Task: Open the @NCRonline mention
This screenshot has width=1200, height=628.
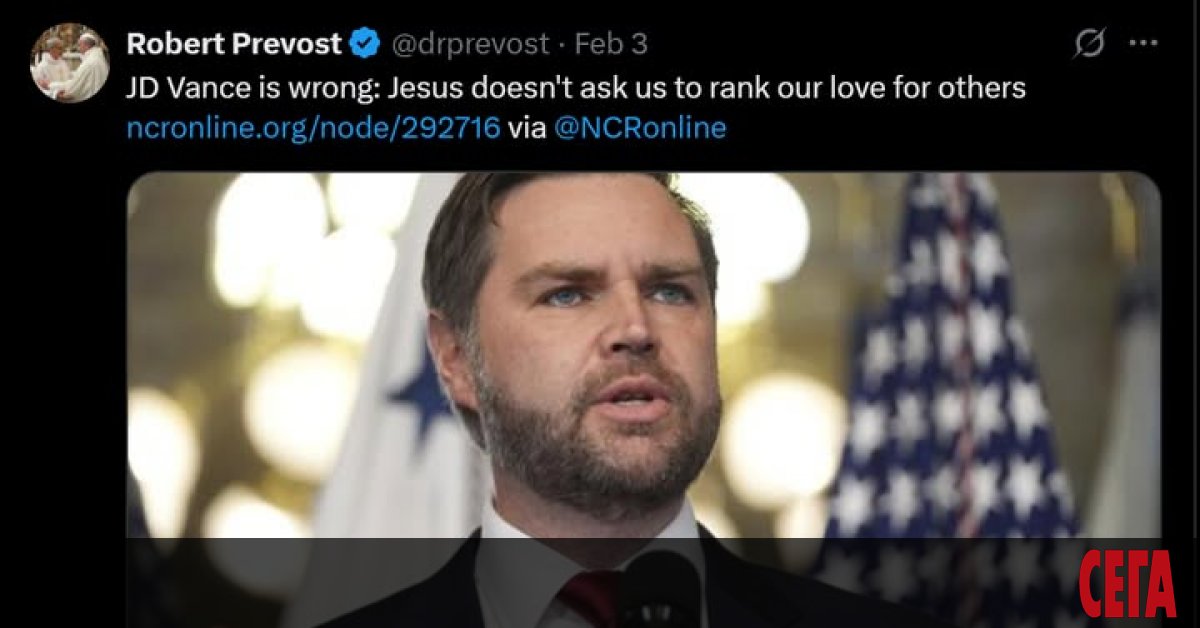Action: (640, 128)
